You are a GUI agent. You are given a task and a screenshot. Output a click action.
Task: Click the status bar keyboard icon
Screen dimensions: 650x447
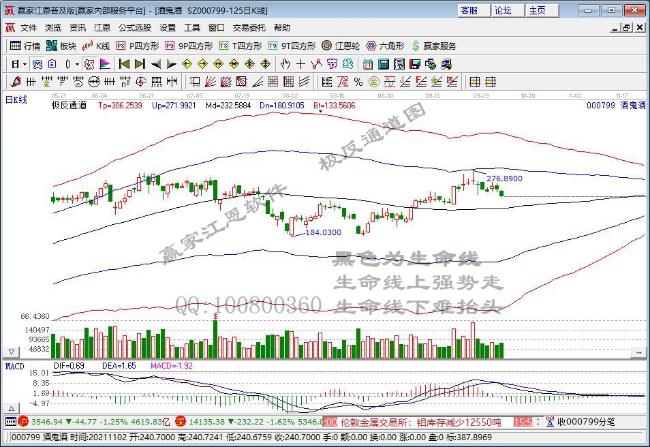[11, 422]
